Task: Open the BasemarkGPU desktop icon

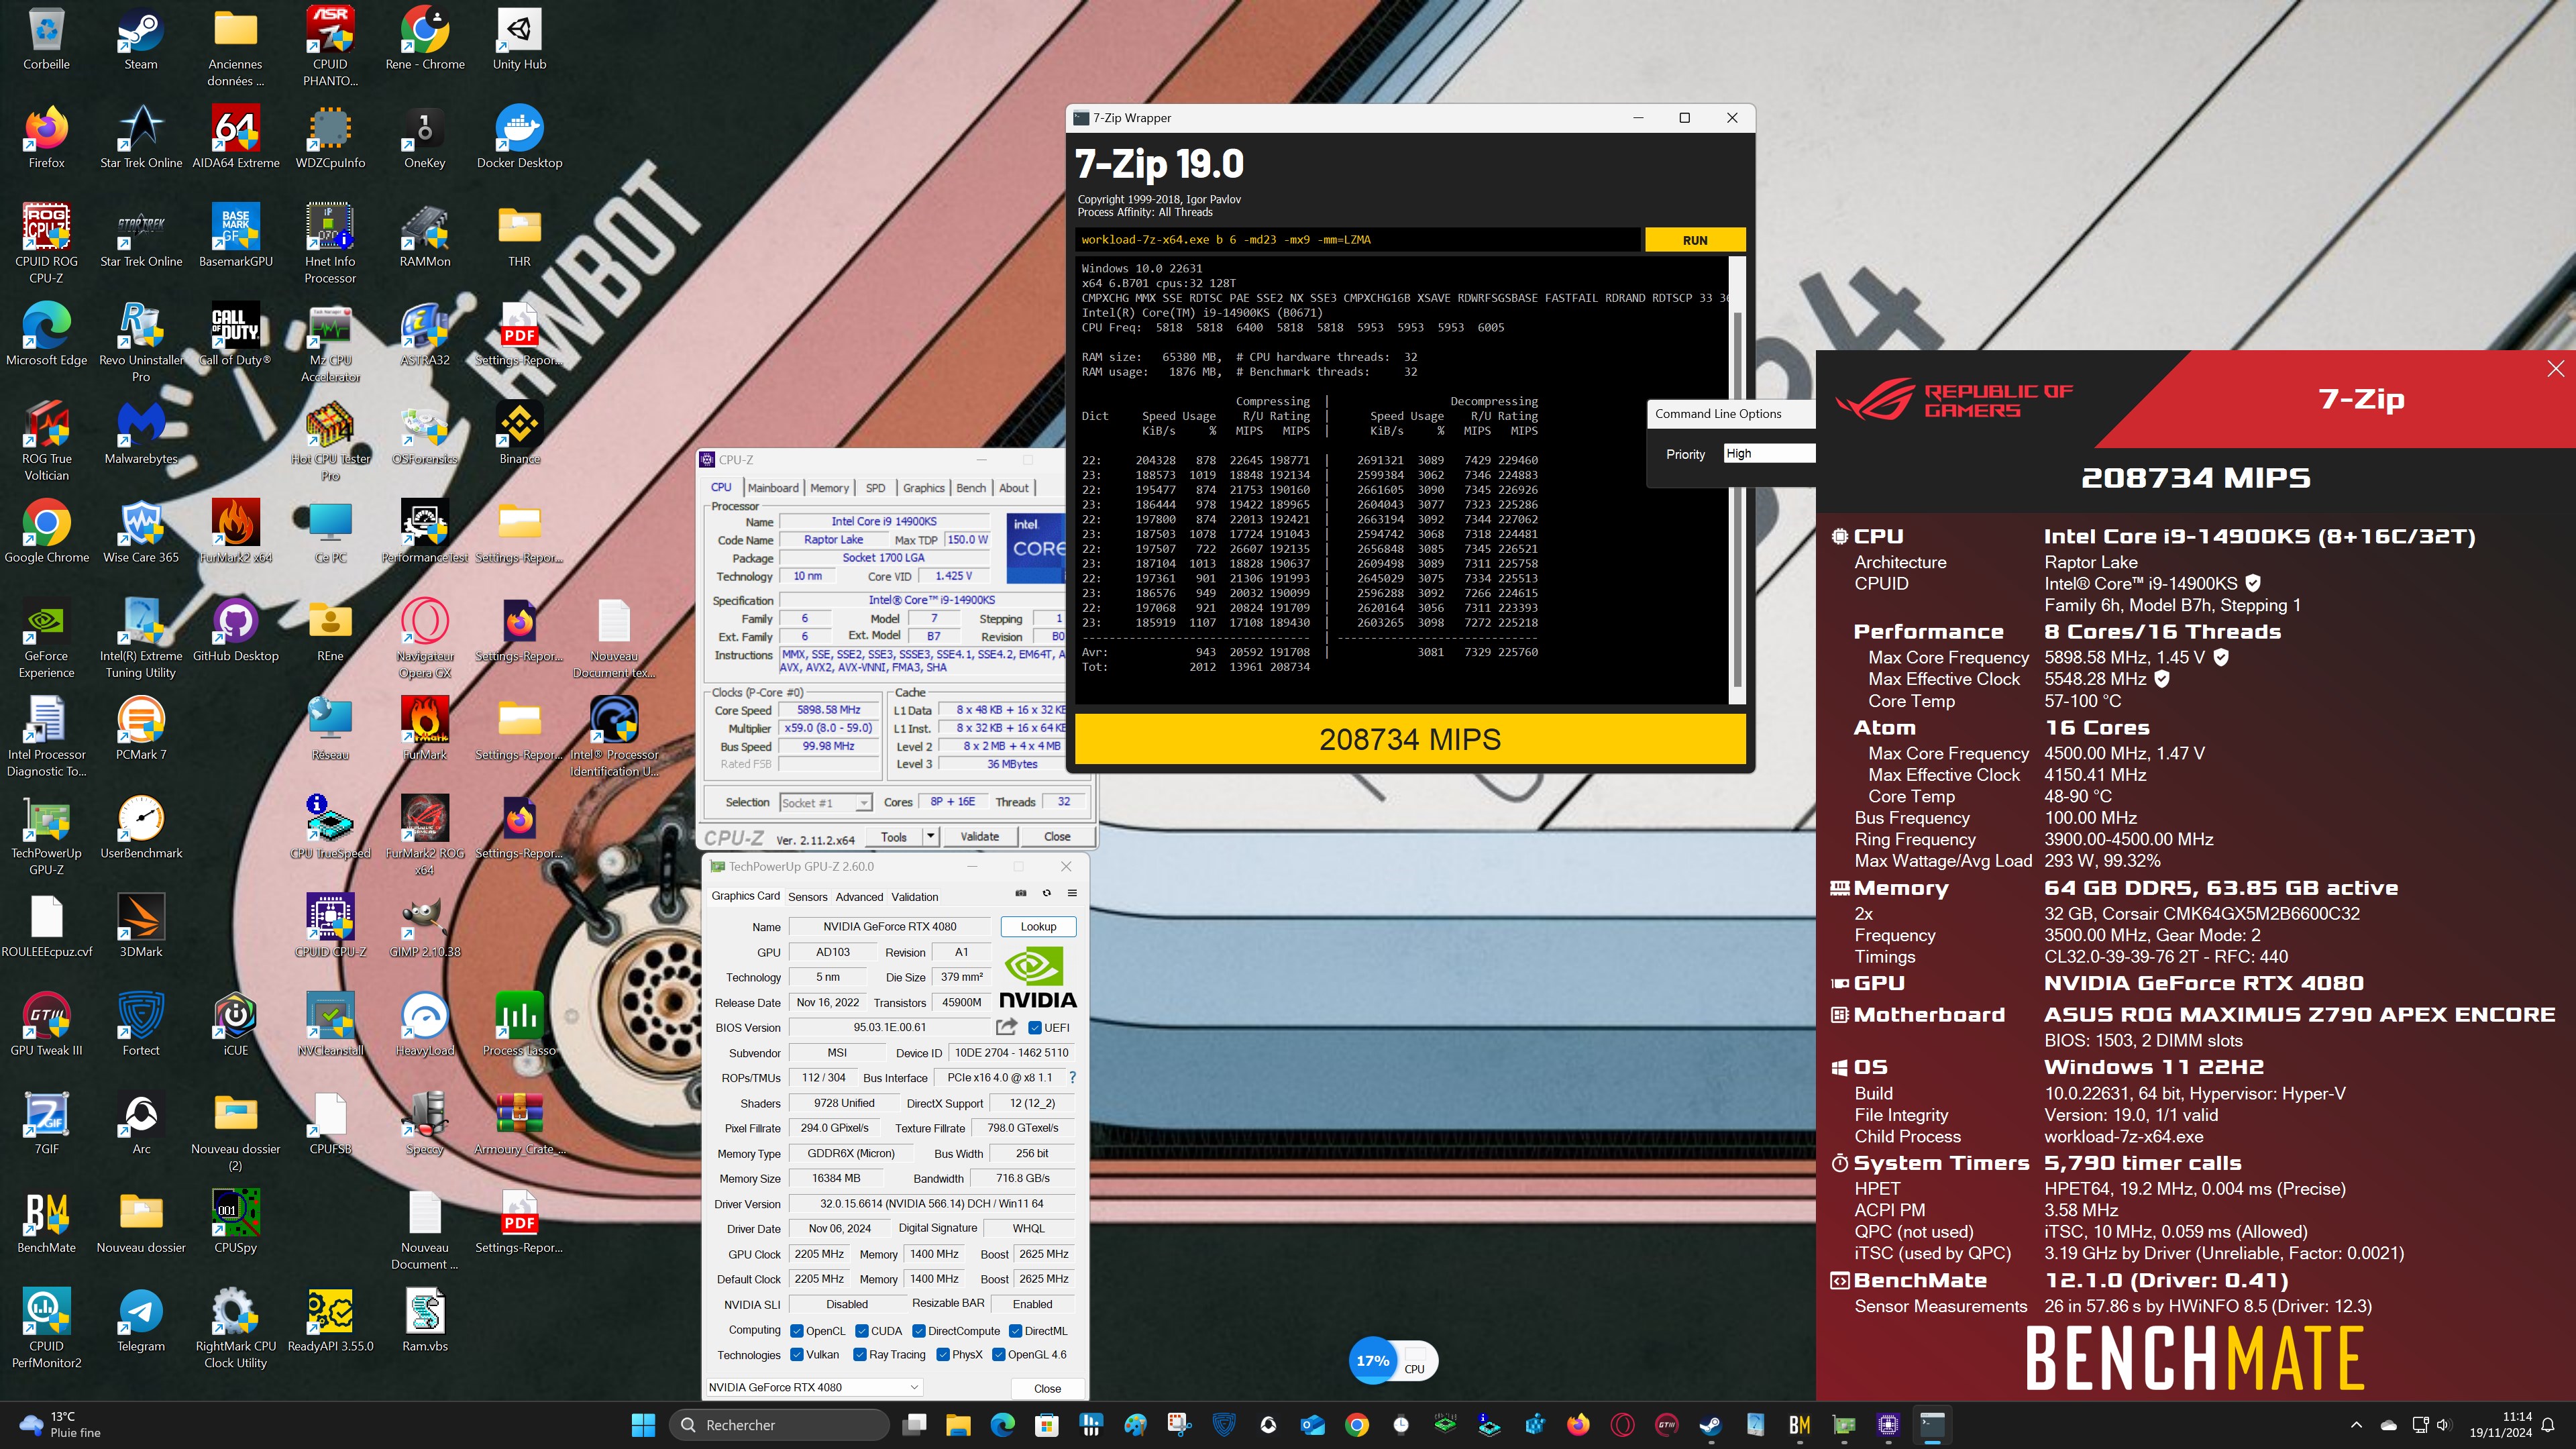Action: (x=236, y=236)
